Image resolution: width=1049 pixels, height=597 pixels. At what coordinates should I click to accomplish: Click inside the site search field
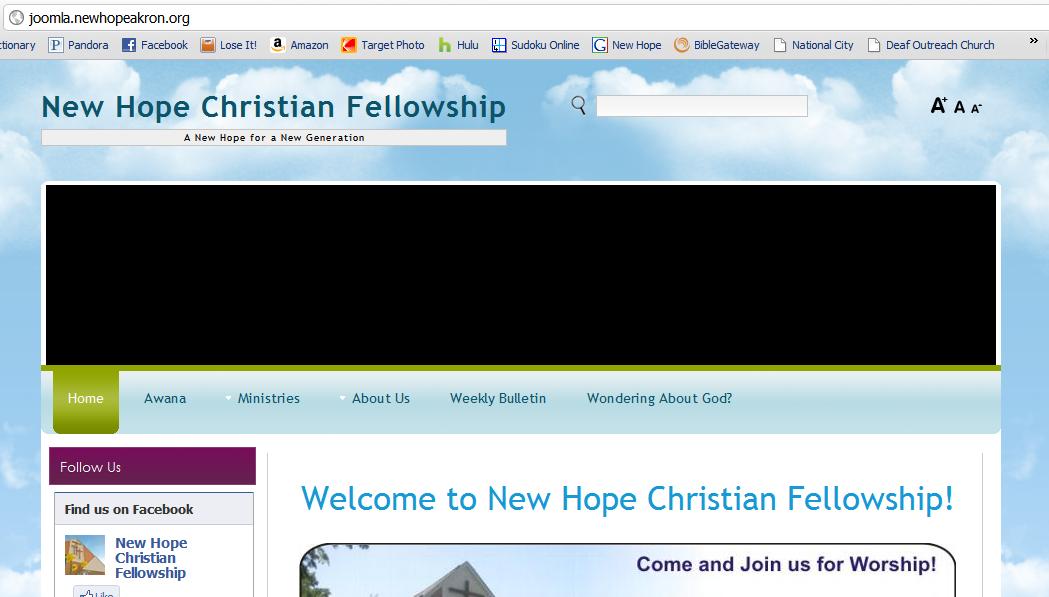coord(702,106)
